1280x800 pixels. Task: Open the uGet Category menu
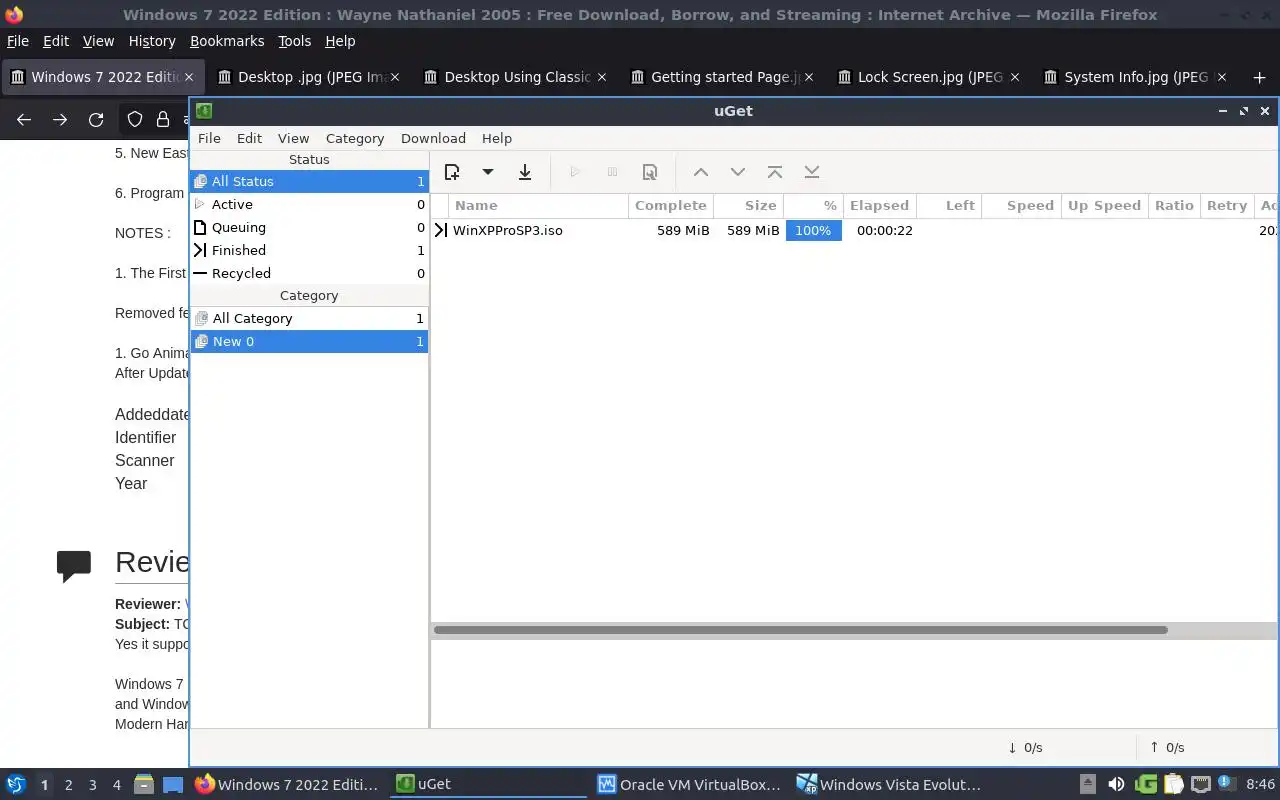point(355,138)
